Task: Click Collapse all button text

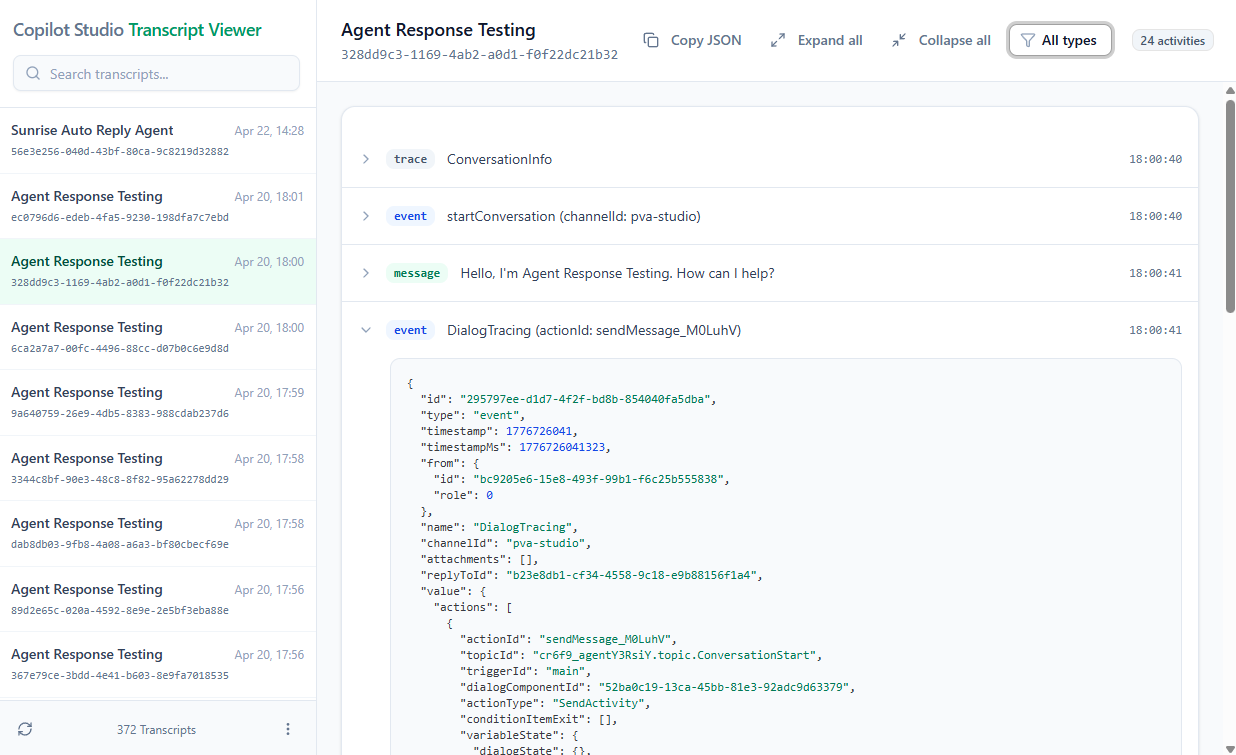Action: (955, 40)
